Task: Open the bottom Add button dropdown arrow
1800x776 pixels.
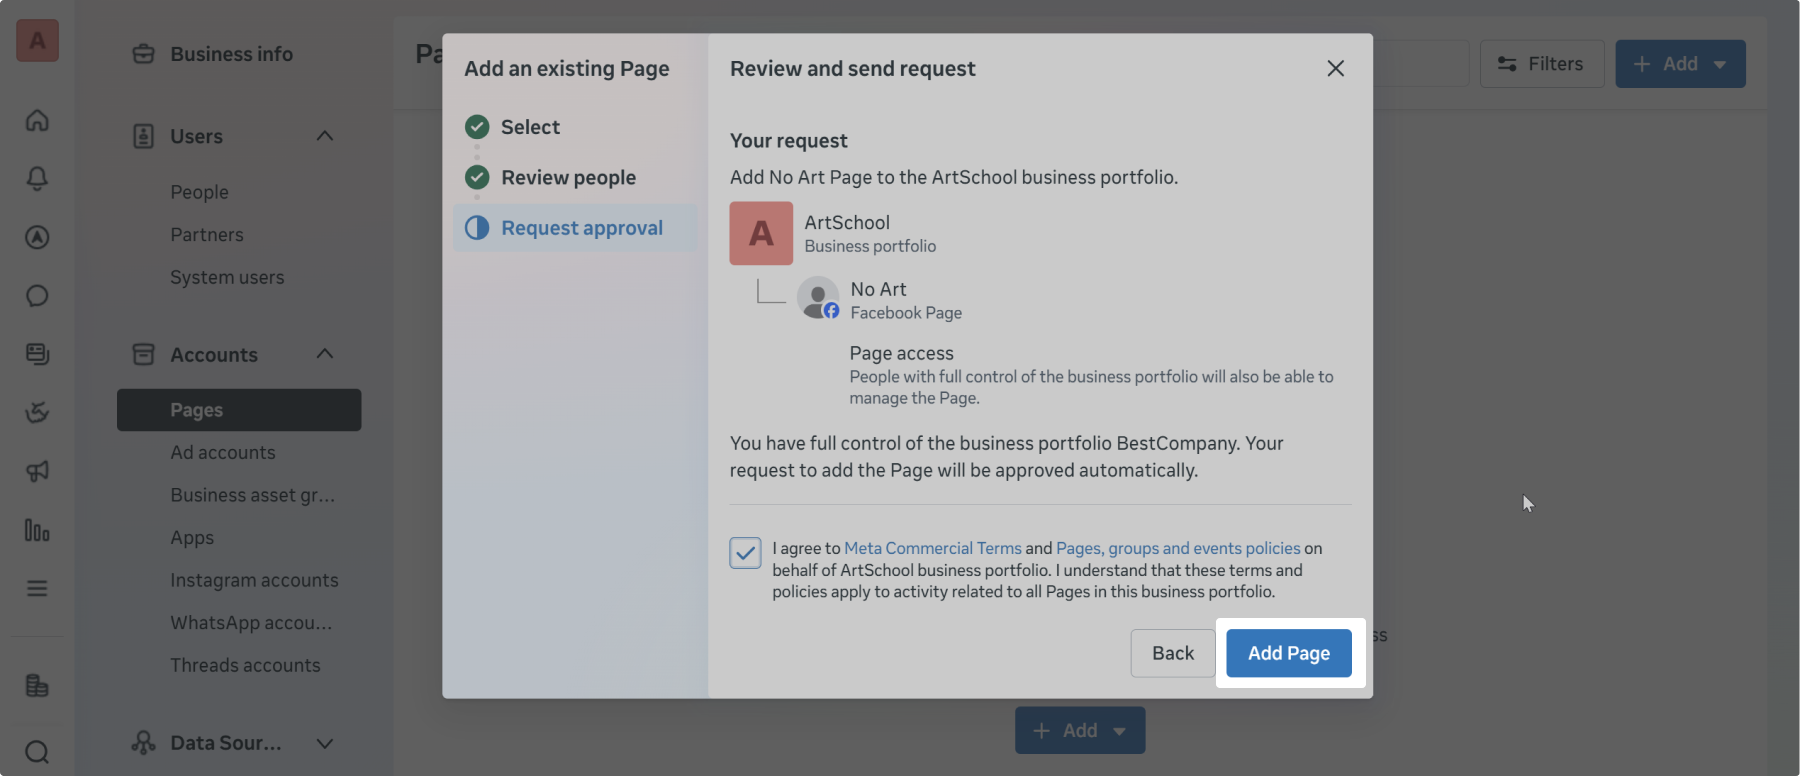Action: pos(1120,731)
